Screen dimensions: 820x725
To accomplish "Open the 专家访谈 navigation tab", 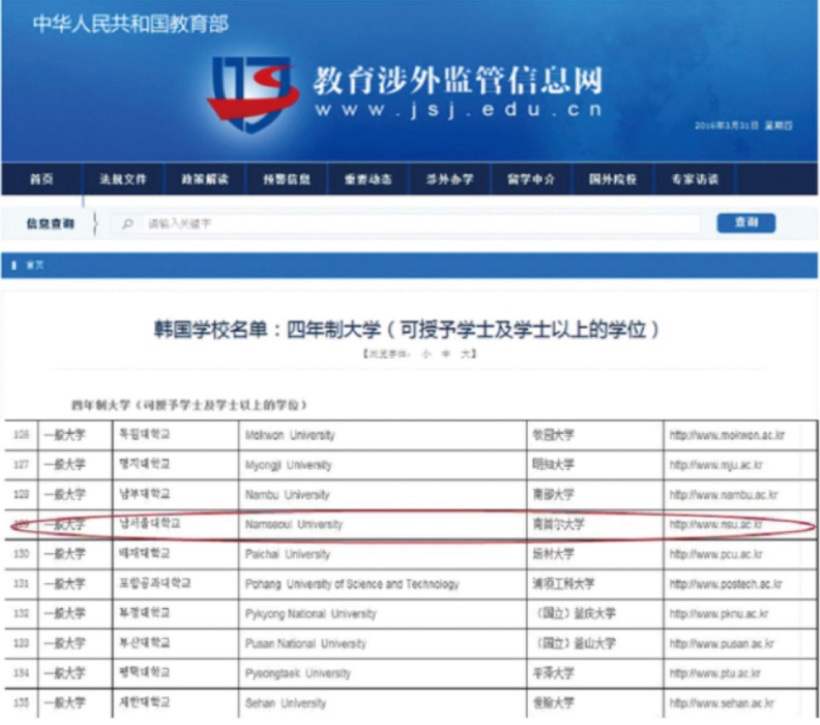I will click(x=695, y=179).
